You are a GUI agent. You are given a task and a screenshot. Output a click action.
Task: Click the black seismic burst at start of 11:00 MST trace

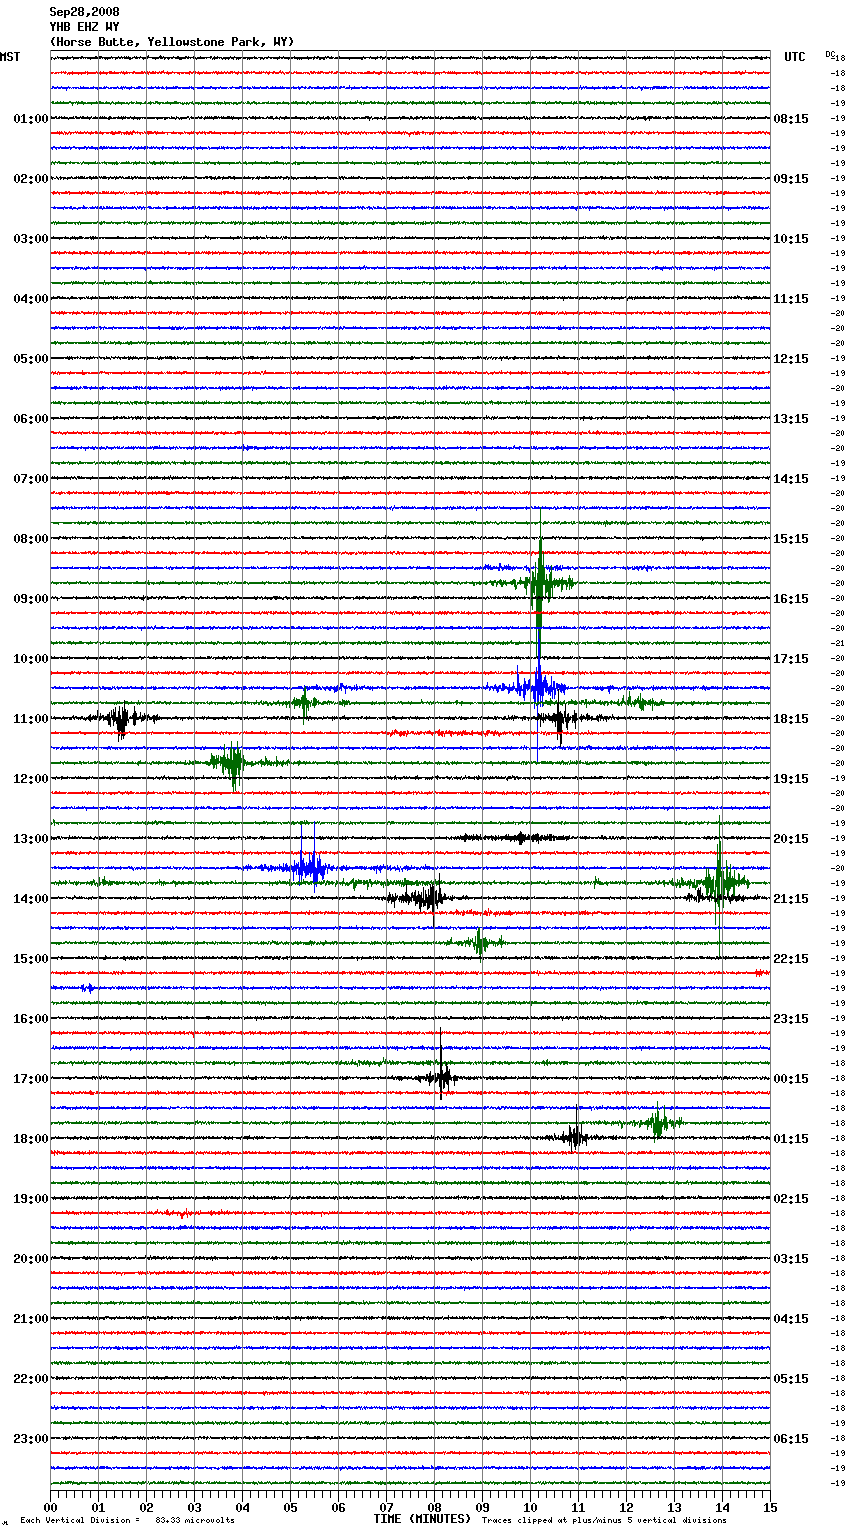coord(121,719)
